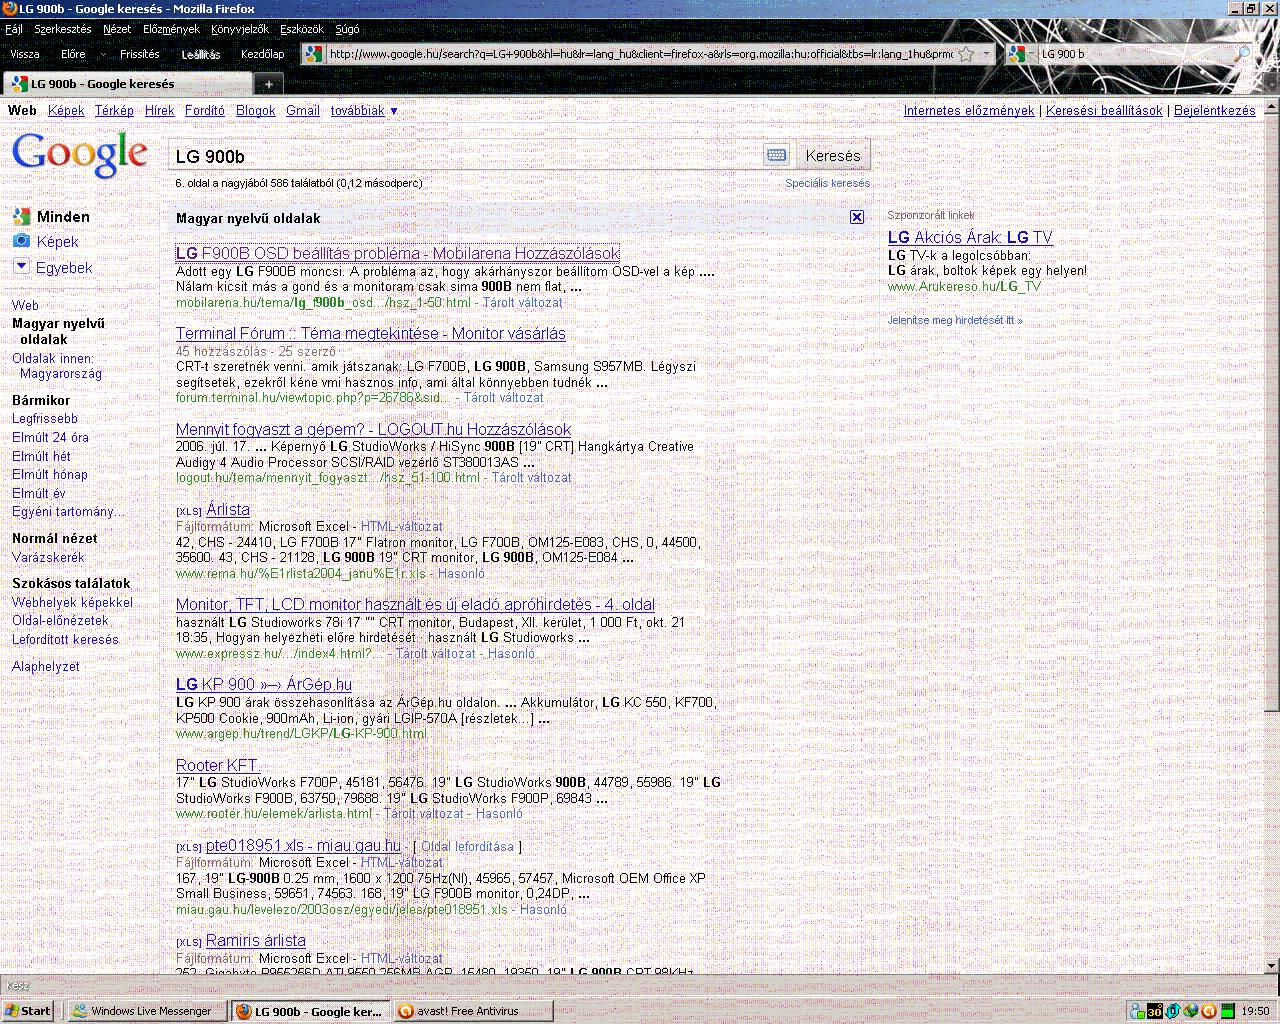
Task: Open the Súgó menu
Action: click(x=347, y=29)
